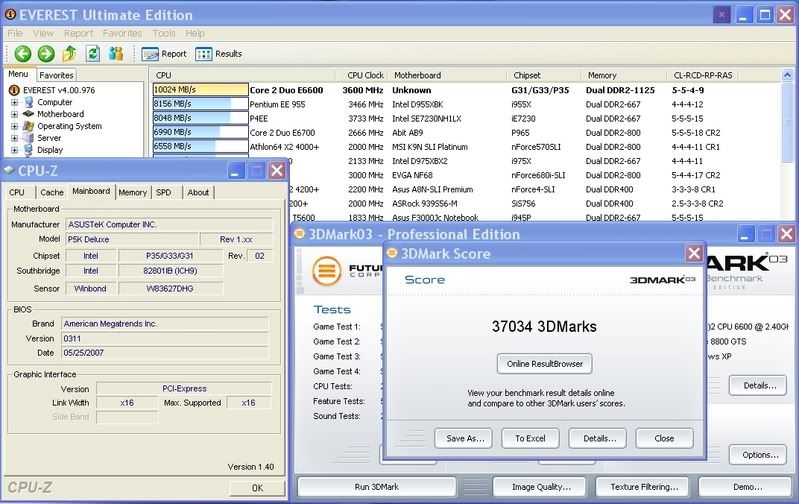Click Details... button in 3DMark03 main window
Viewport: 799px width, 504px height.
click(x=758, y=385)
